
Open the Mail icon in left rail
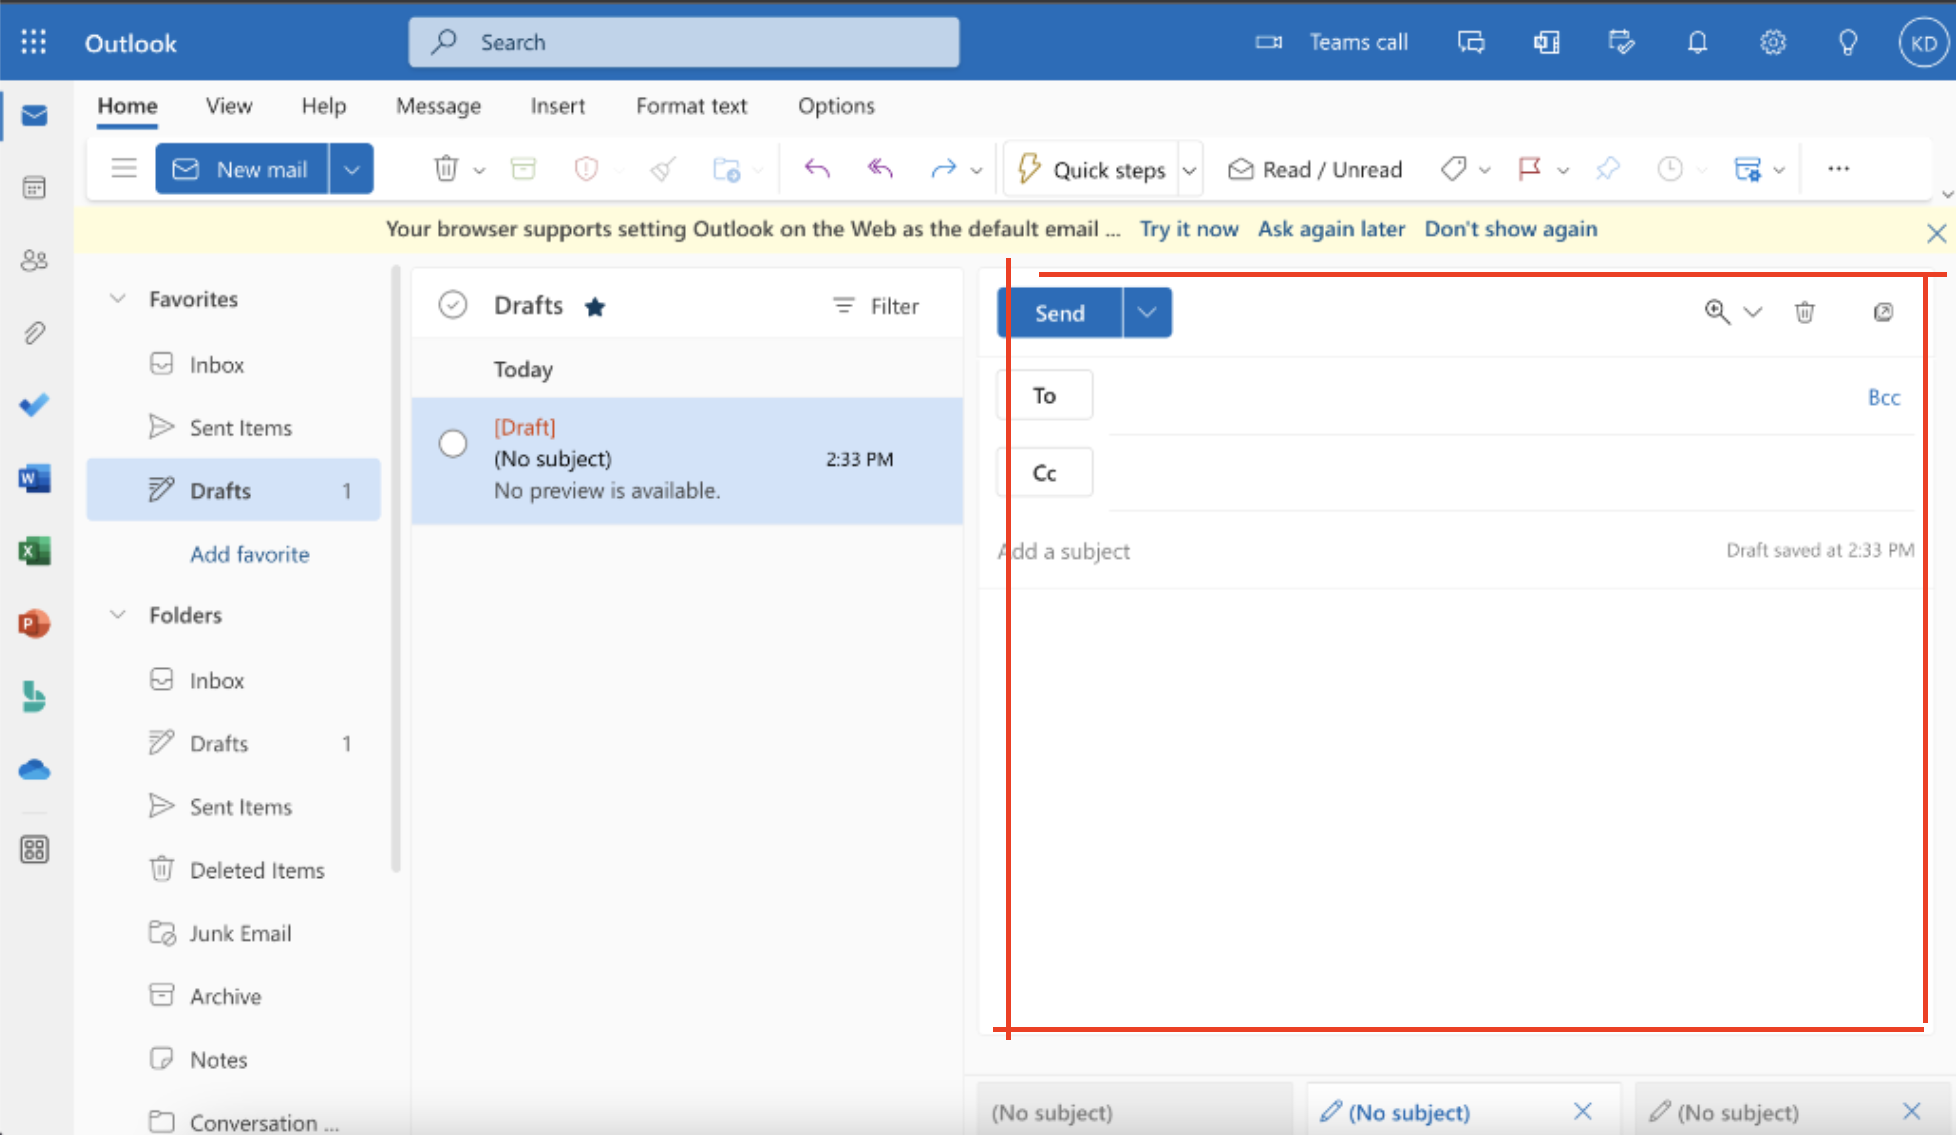[34, 116]
